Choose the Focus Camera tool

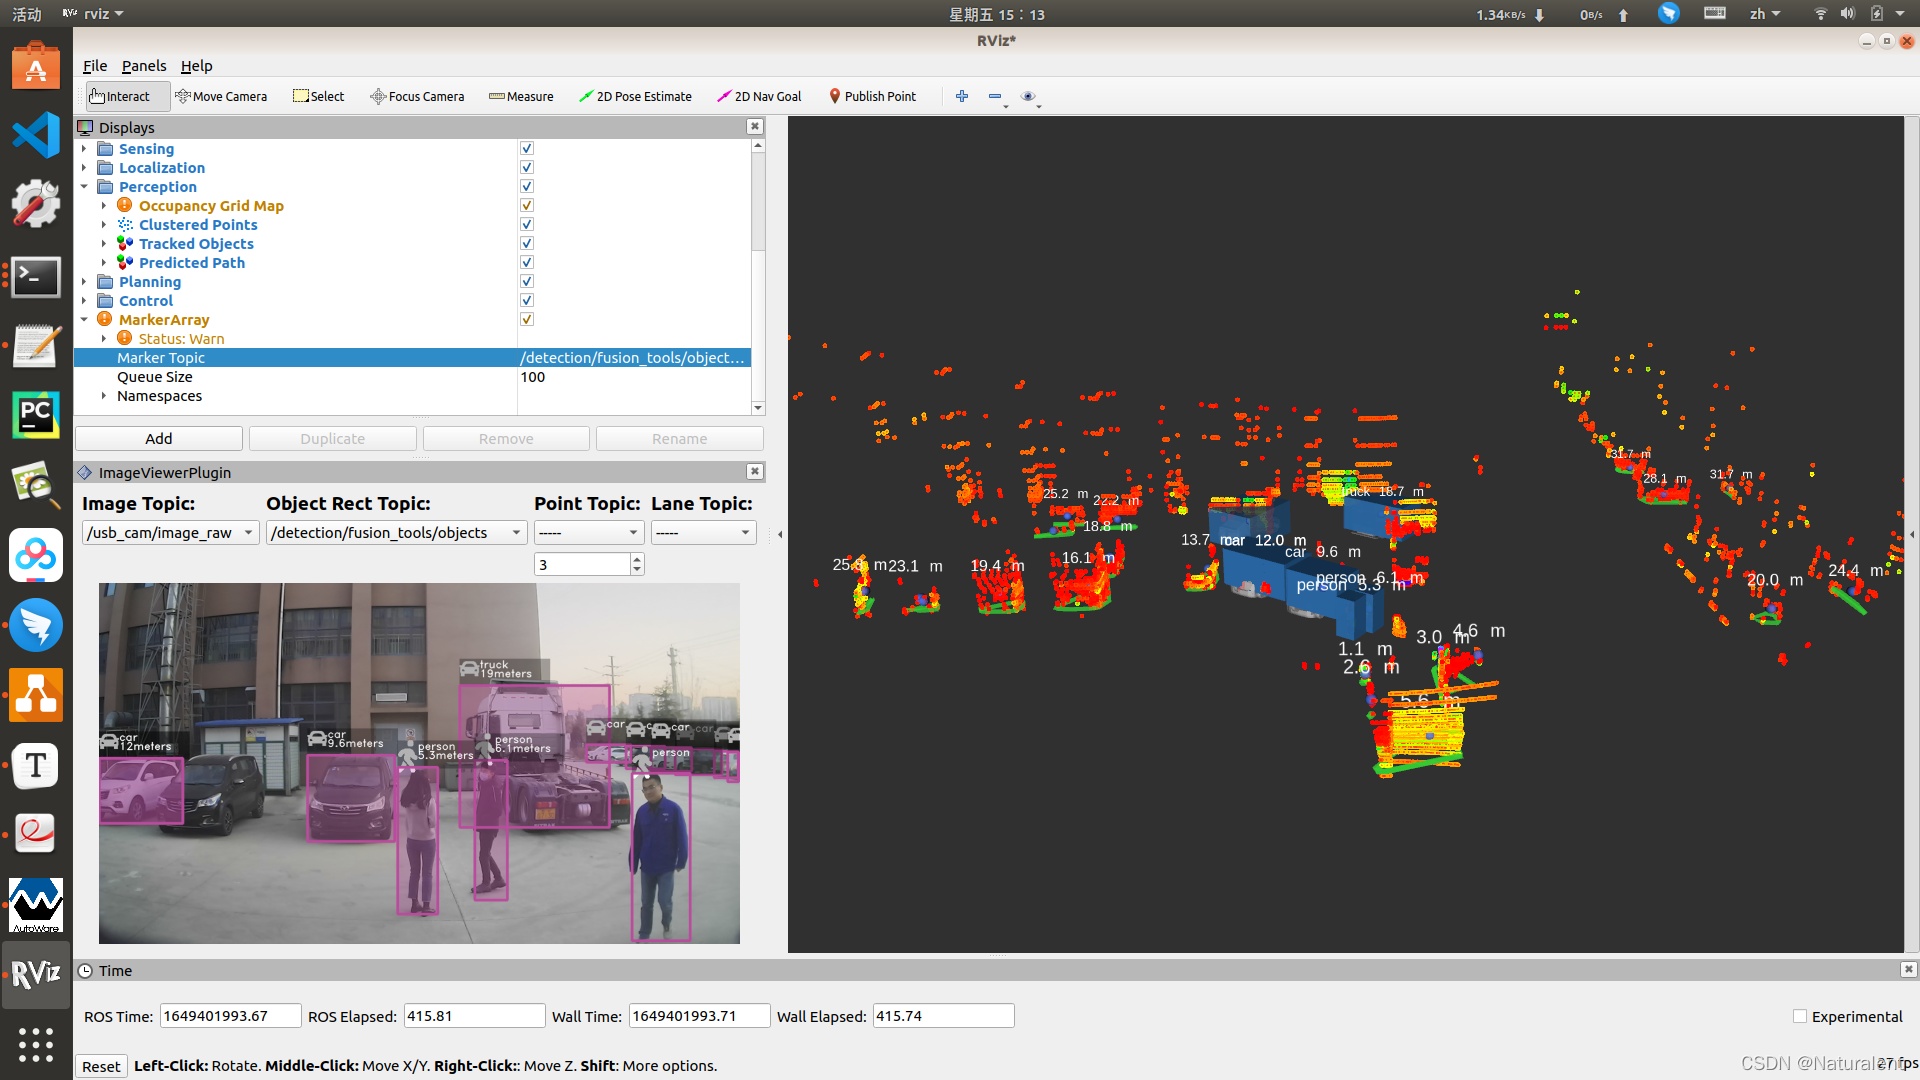pos(417,96)
